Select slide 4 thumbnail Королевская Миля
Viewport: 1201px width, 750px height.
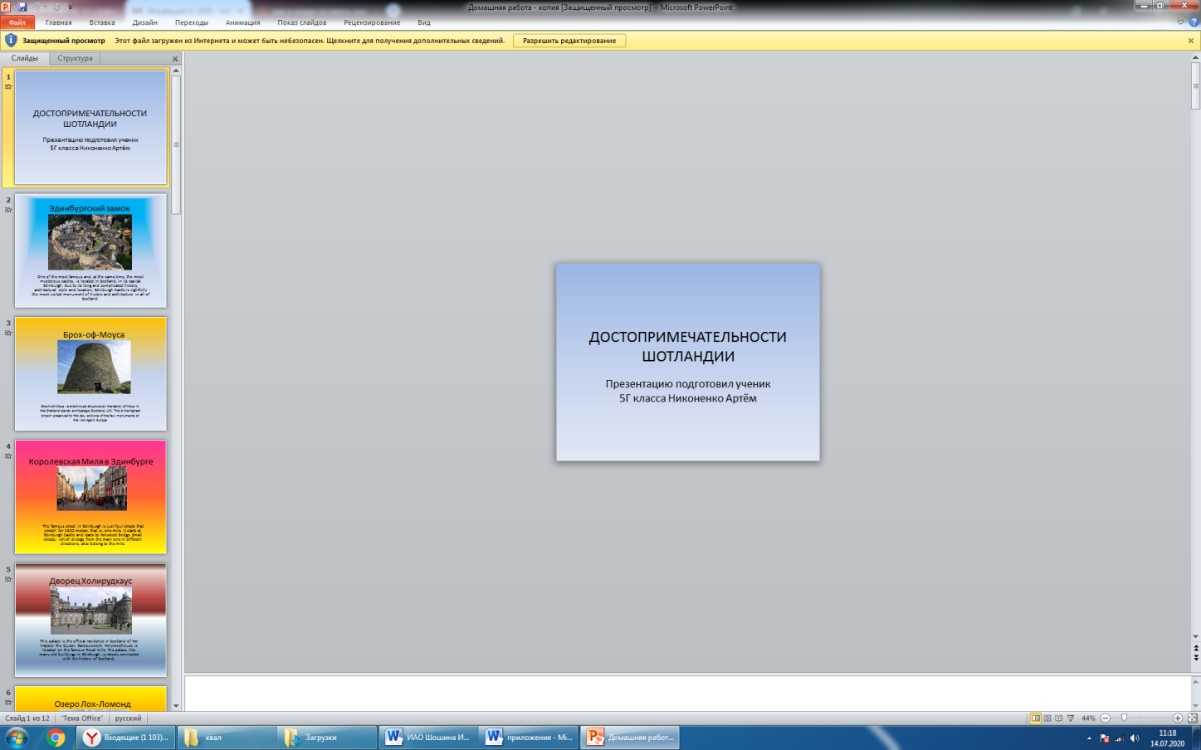click(91, 497)
